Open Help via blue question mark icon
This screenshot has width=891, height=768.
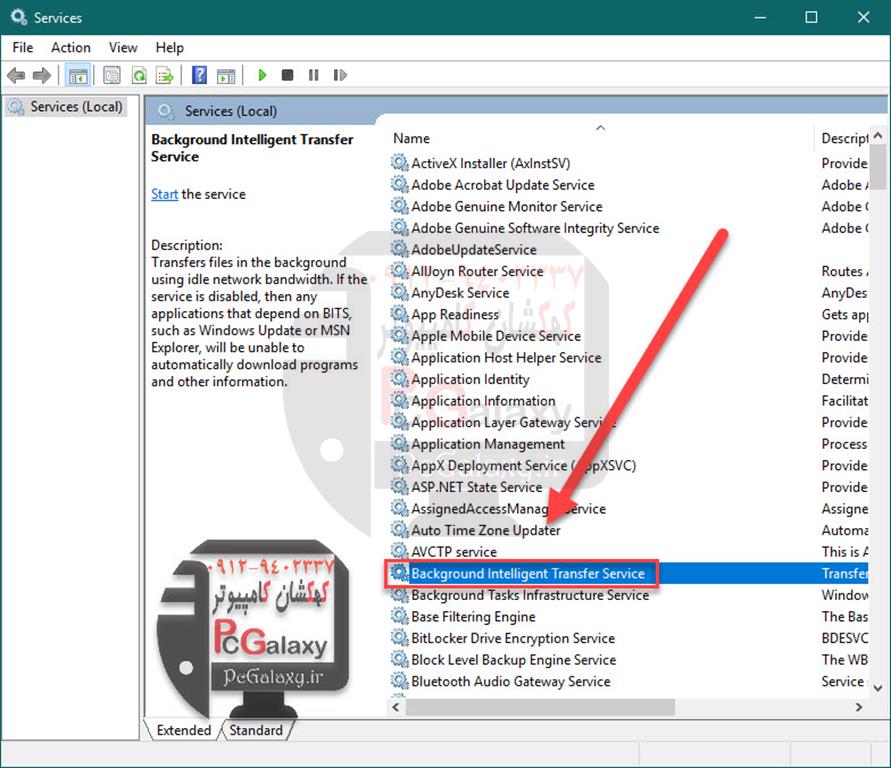click(x=199, y=75)
